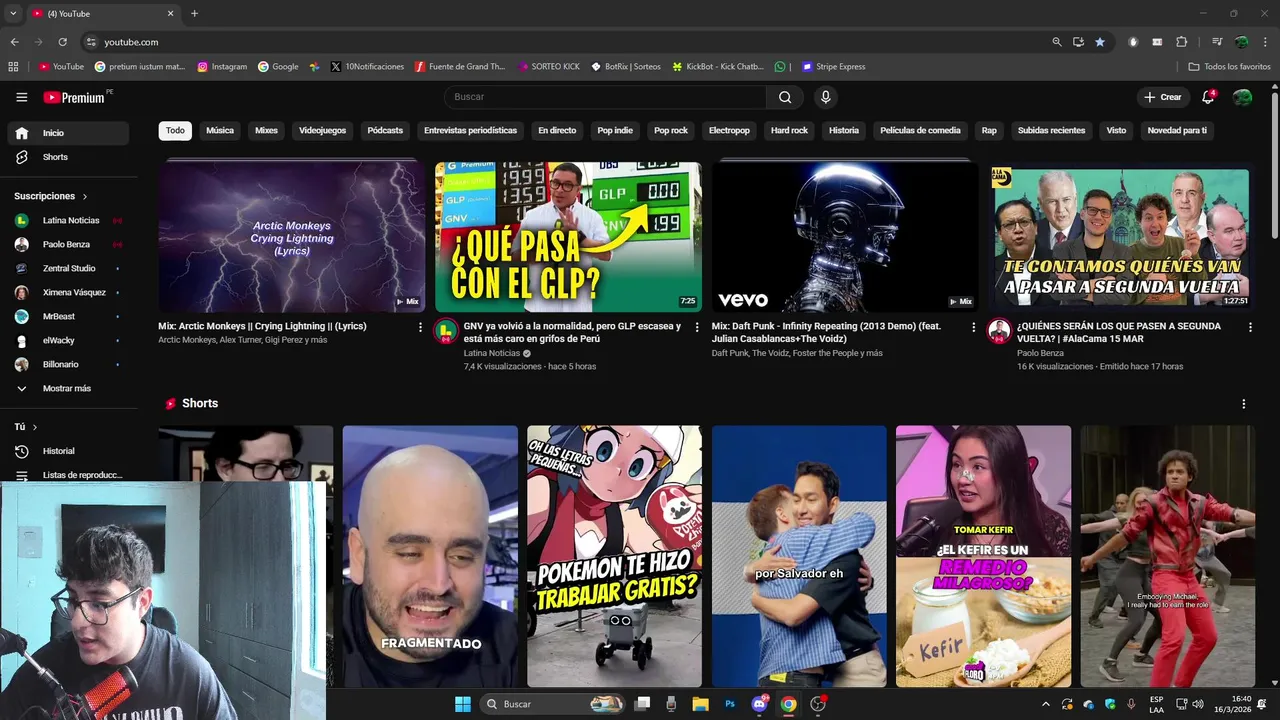1280x720 pixels.
Task: Reload the page in Chrome
Action: coord(62,42)
